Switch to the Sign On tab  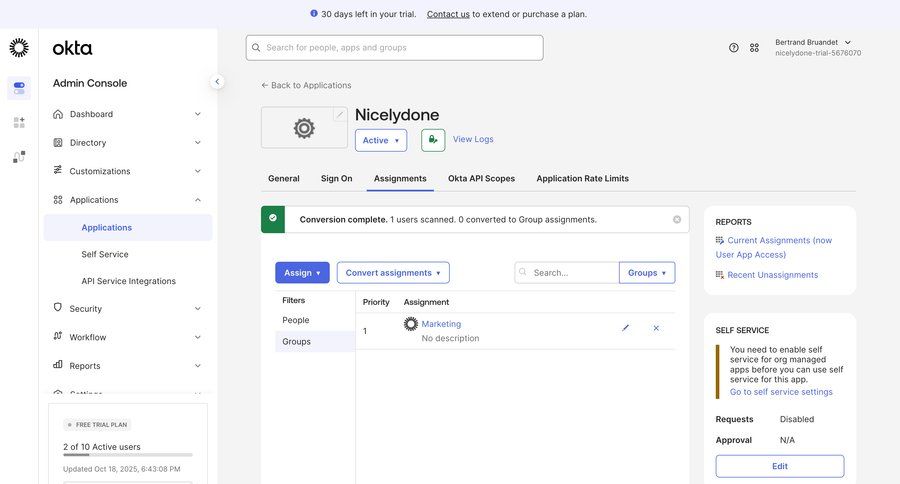click(336, 179)
